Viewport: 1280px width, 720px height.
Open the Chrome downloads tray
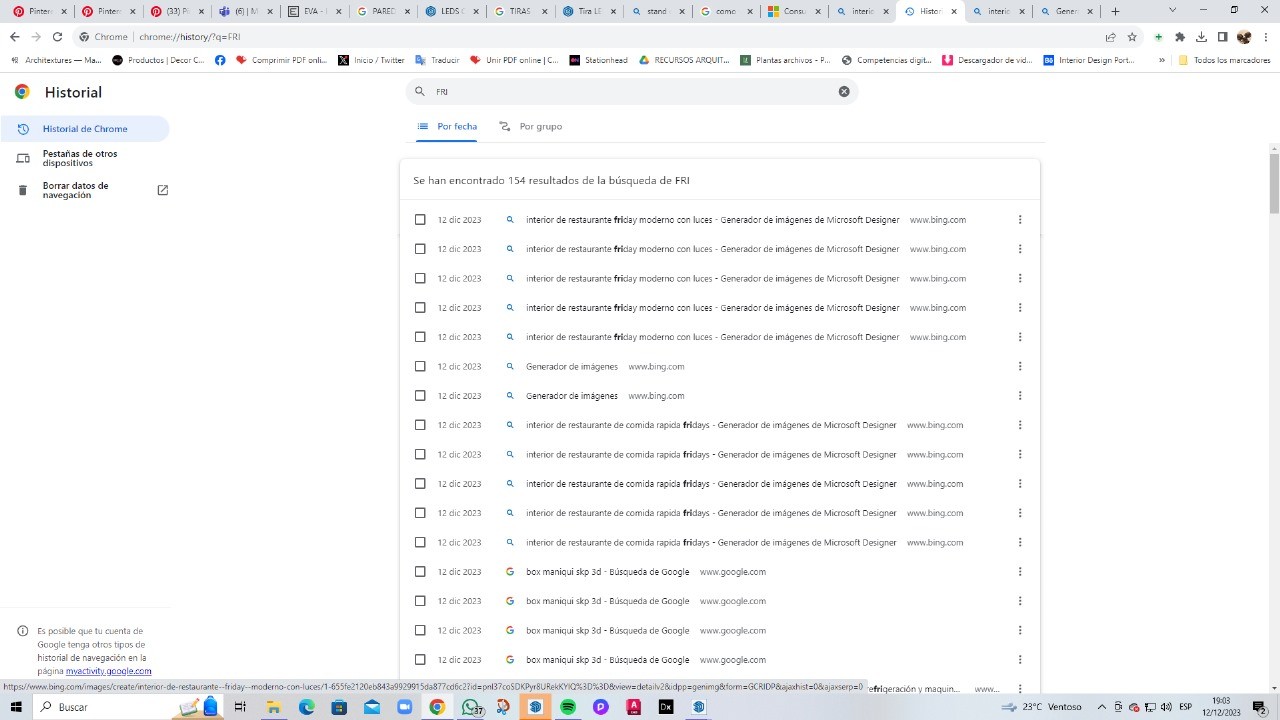click(1201, 37)
